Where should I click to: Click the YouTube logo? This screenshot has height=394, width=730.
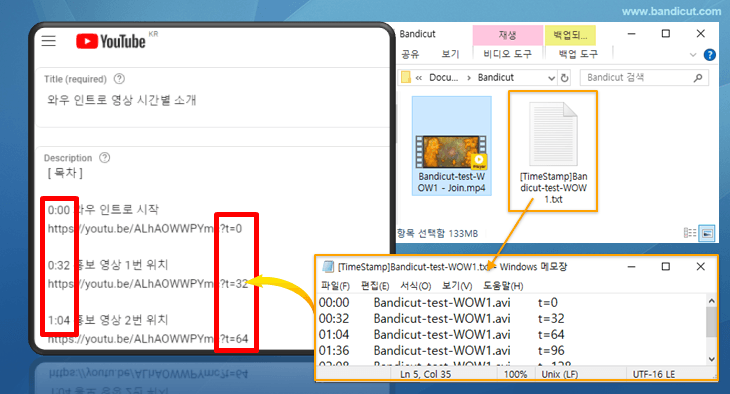click(111, 41)
